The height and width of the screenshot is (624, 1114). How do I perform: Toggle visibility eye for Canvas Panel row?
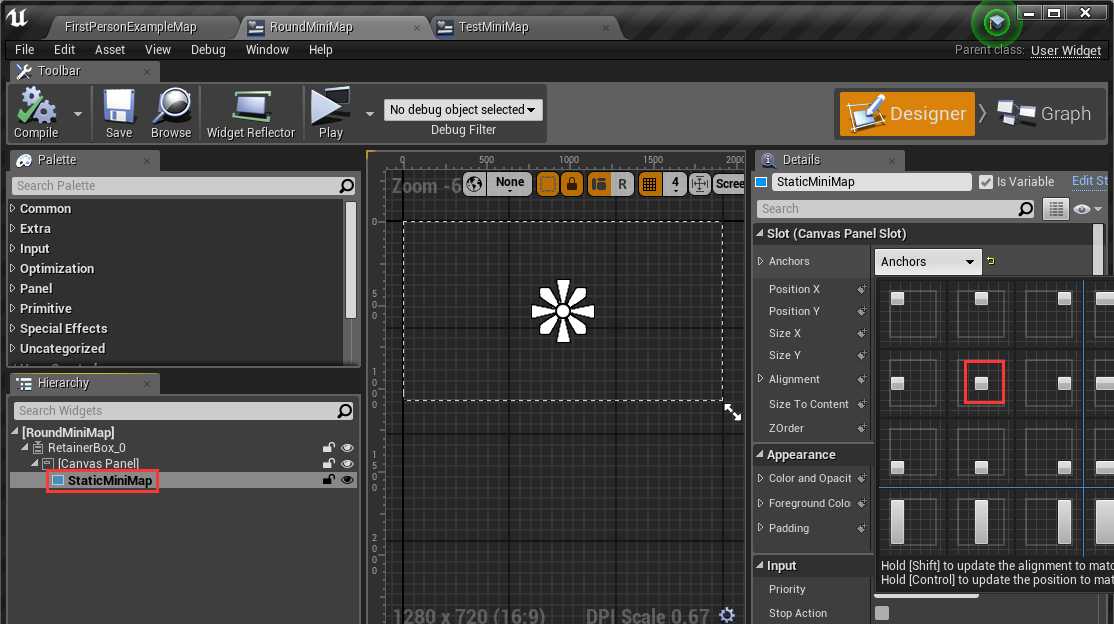(347, 463)
